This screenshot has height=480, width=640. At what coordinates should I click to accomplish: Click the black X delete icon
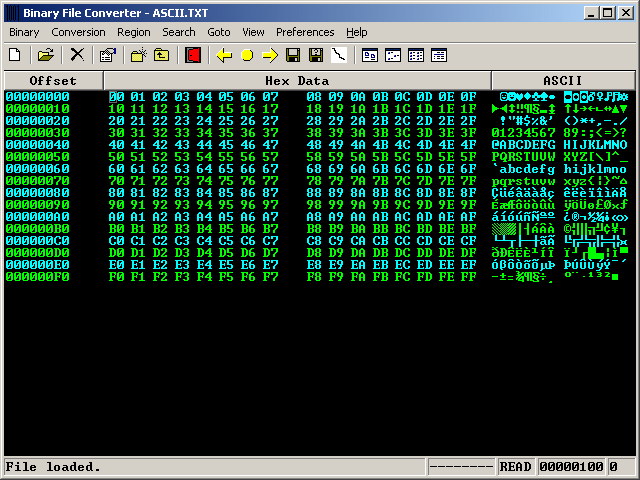[77, 55]
